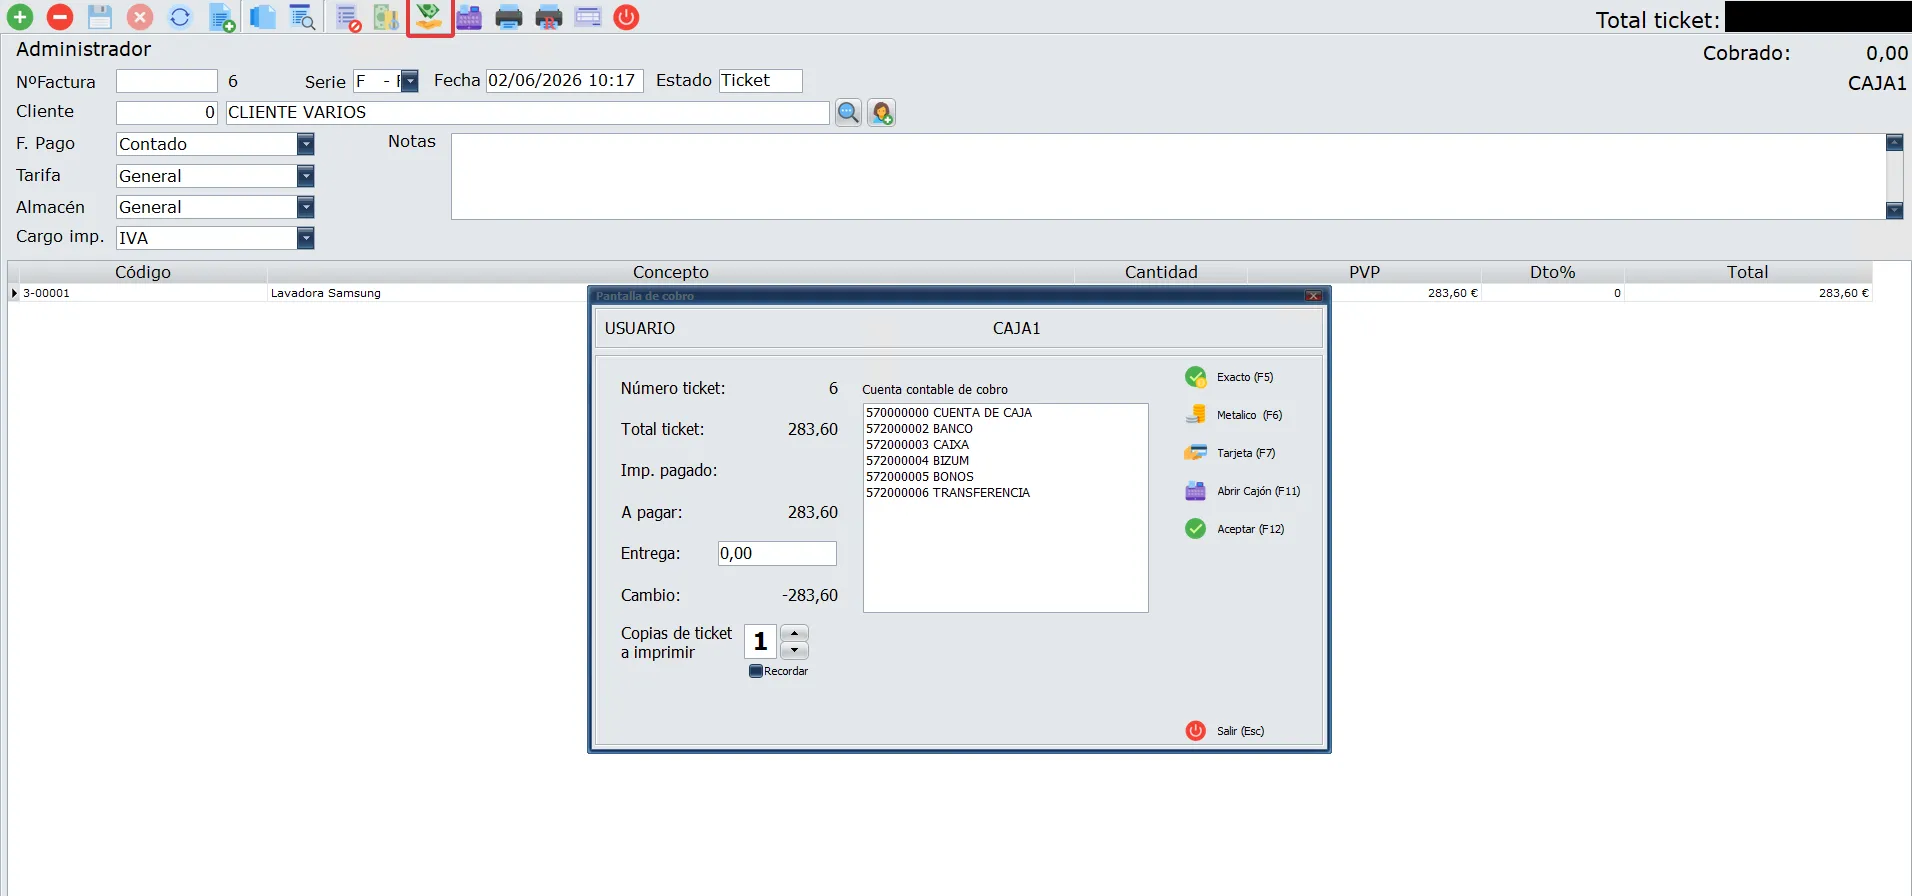Select 572000002 BANCO account

tap(919, 429)
